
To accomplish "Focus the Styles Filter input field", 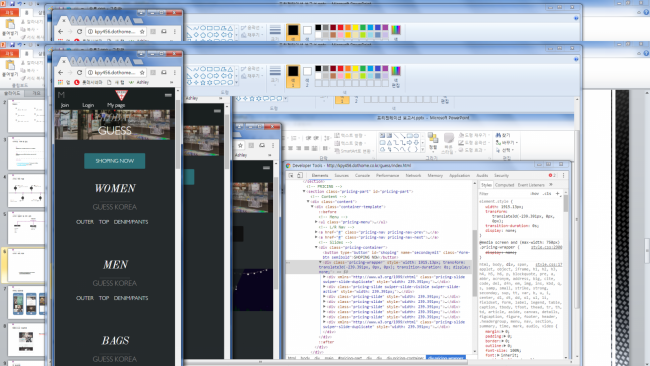I will [x=503, y=194].
